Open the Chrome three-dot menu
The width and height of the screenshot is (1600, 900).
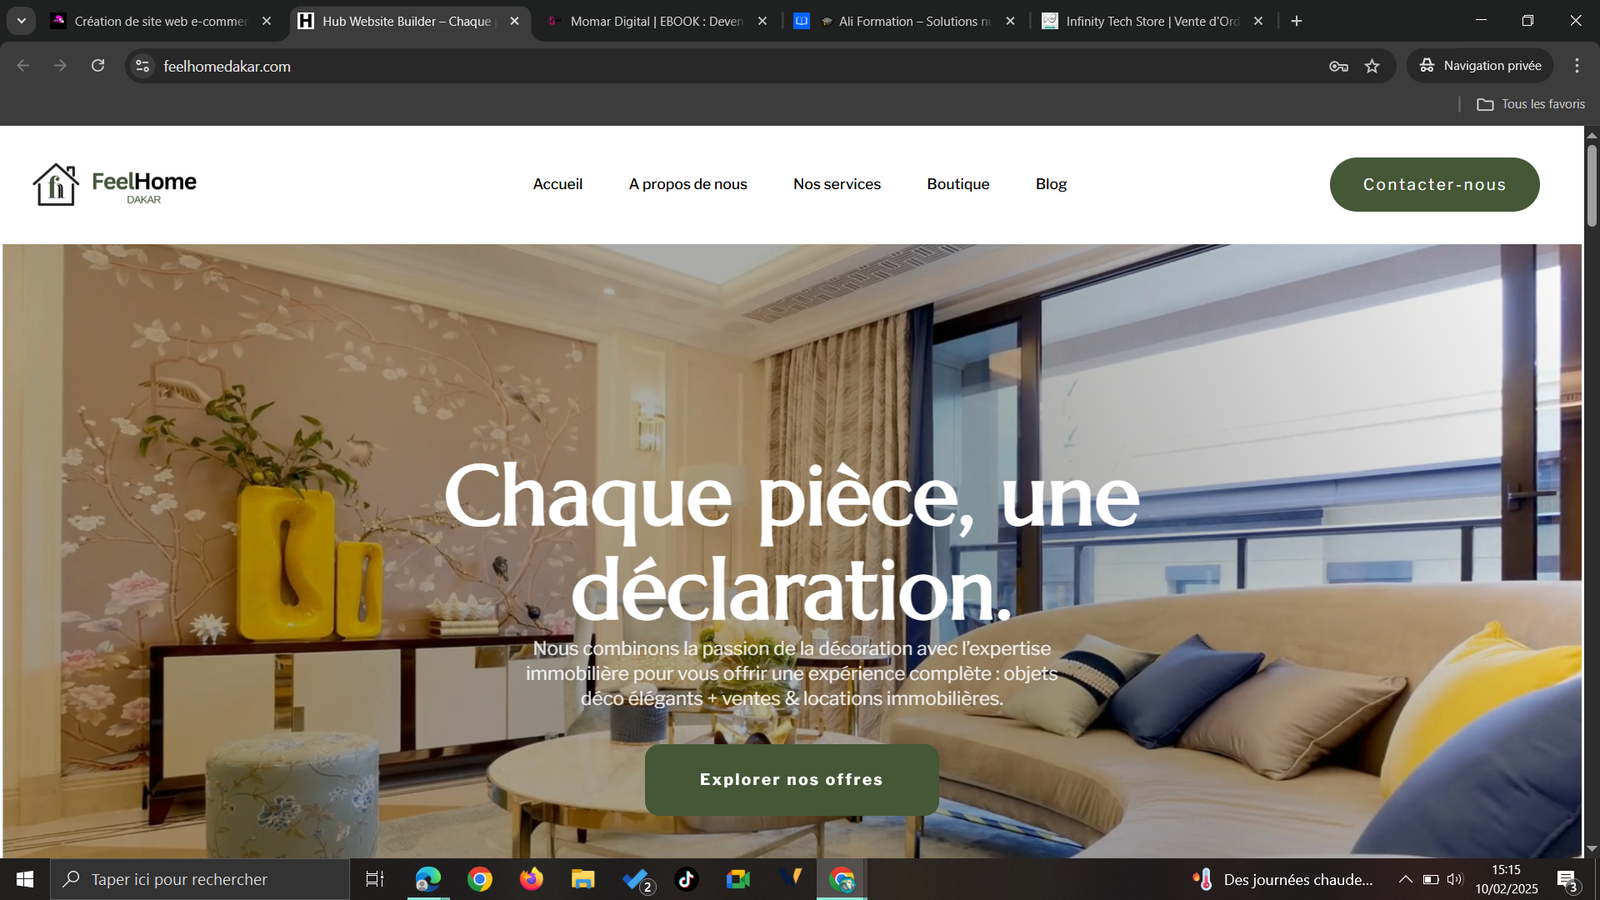tap(1577, 66)
